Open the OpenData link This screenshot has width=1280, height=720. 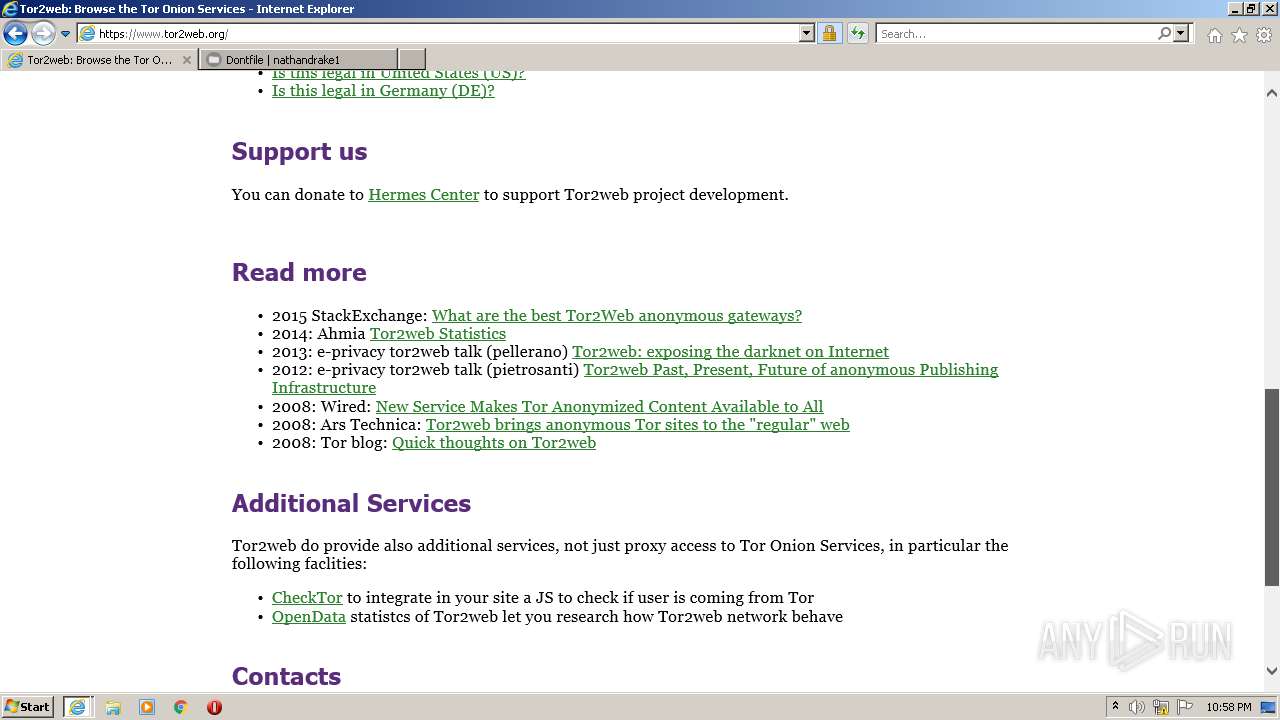(x=309, y=616)
